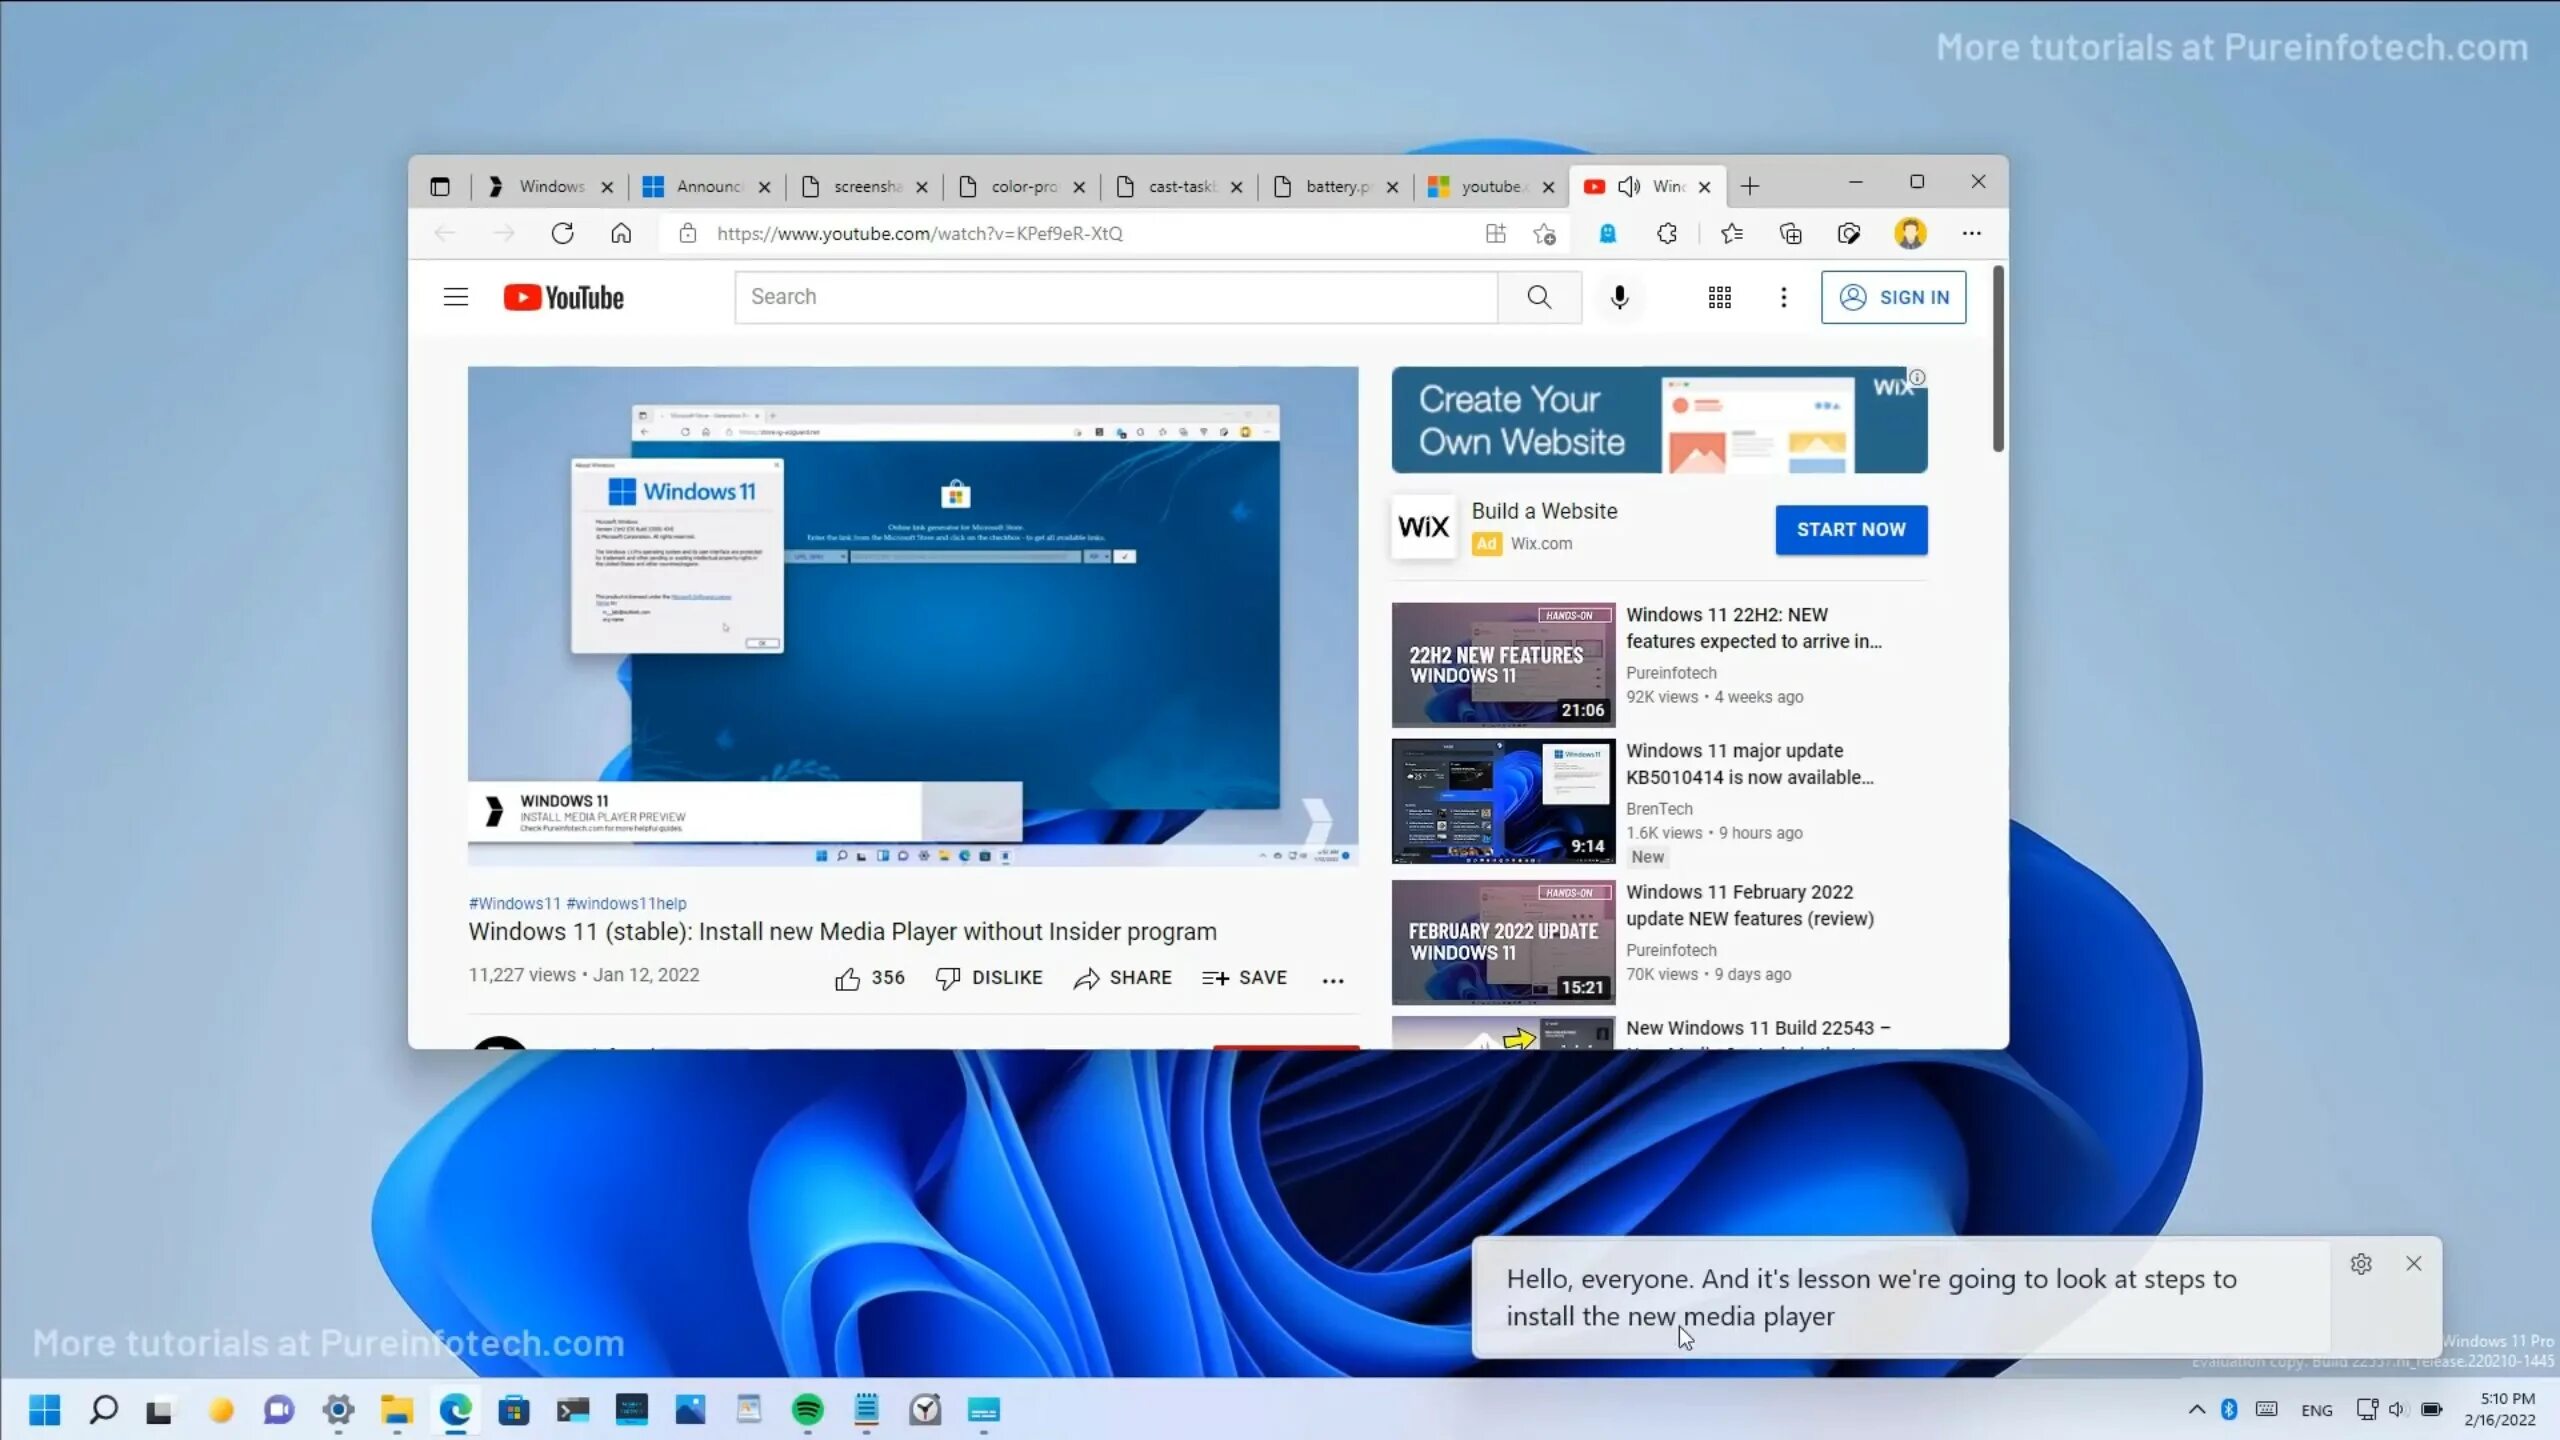The image size is (2560, 1440).
Task: Click the YouTube voice search microphone icon
Action: tap(1619, 297)
